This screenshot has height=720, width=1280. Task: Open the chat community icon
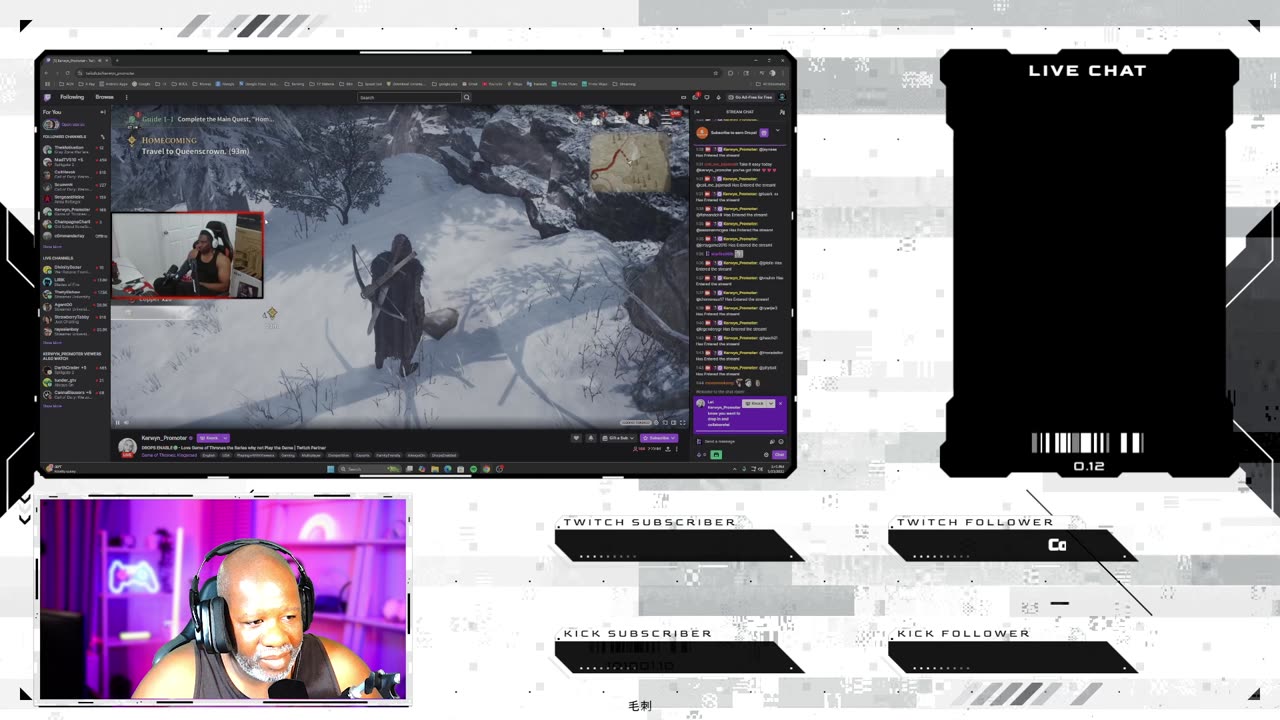click(782, 112)
